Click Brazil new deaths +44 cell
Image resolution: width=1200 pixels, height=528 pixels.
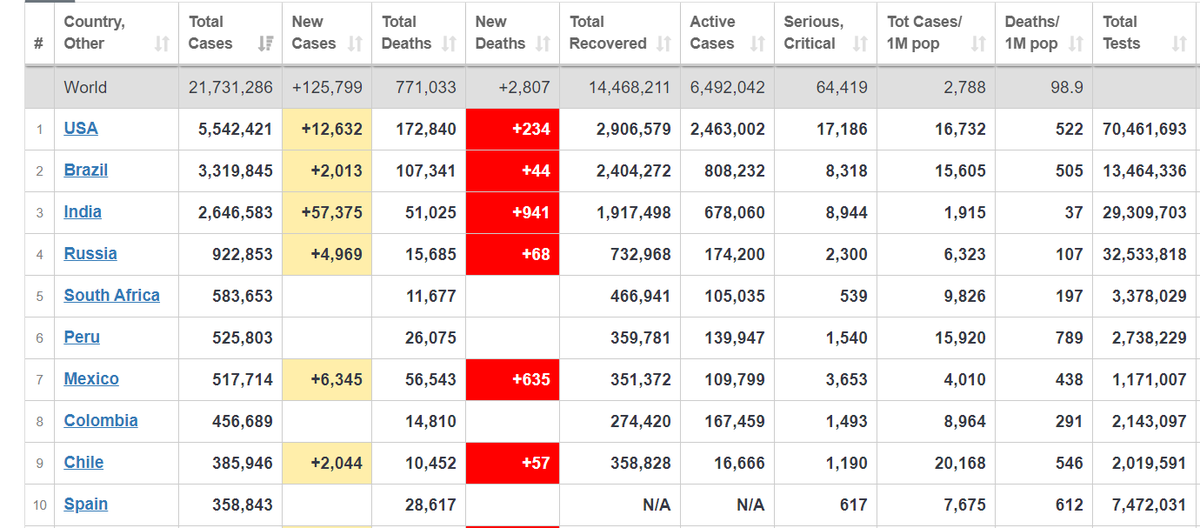tap(513, 171)
